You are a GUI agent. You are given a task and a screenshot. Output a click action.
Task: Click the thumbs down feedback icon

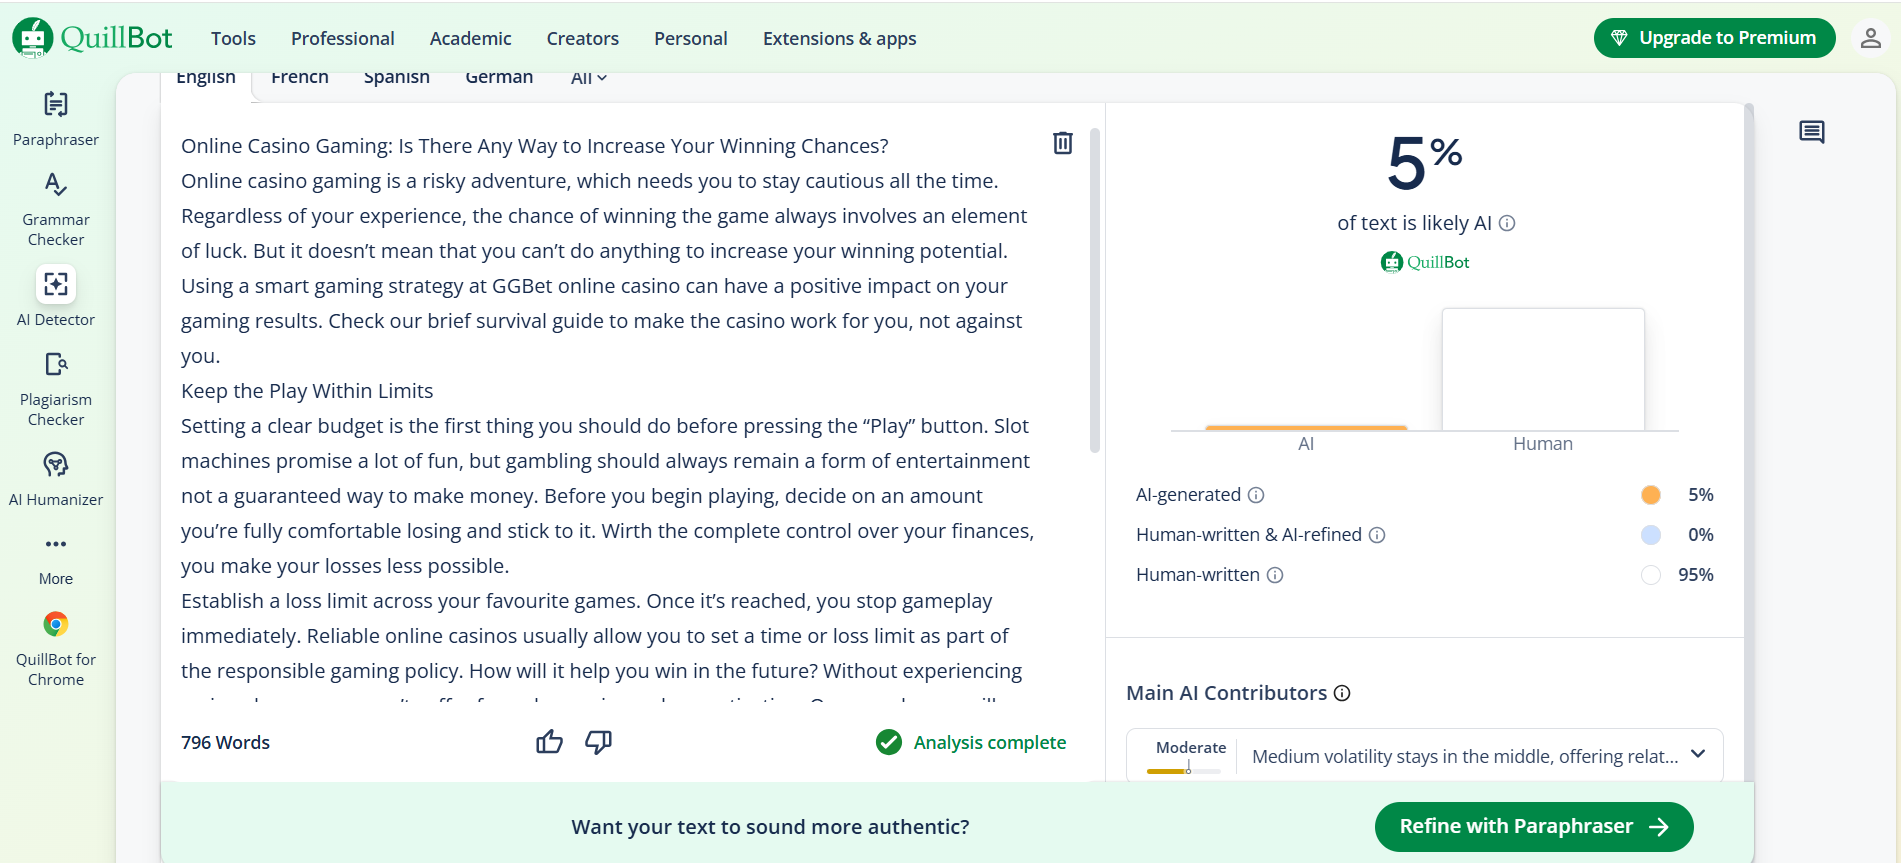click(x=598, y=742)
